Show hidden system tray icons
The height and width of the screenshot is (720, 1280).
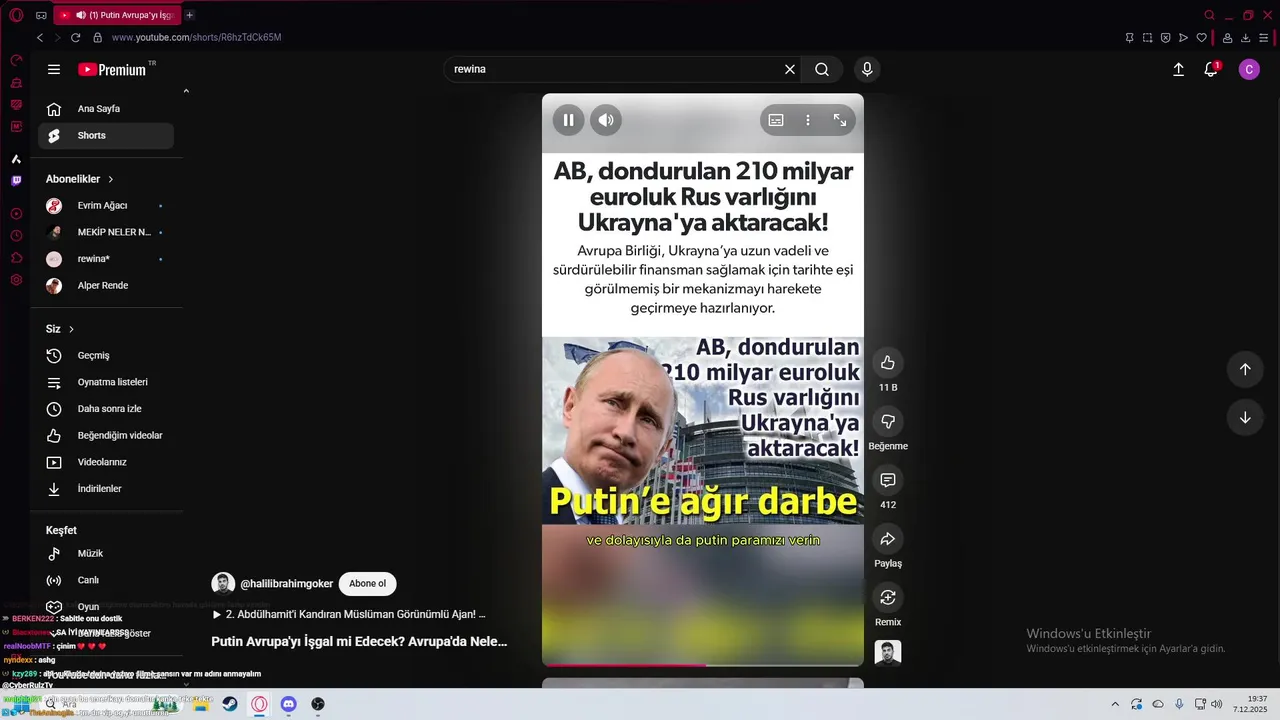point(1115,704)
